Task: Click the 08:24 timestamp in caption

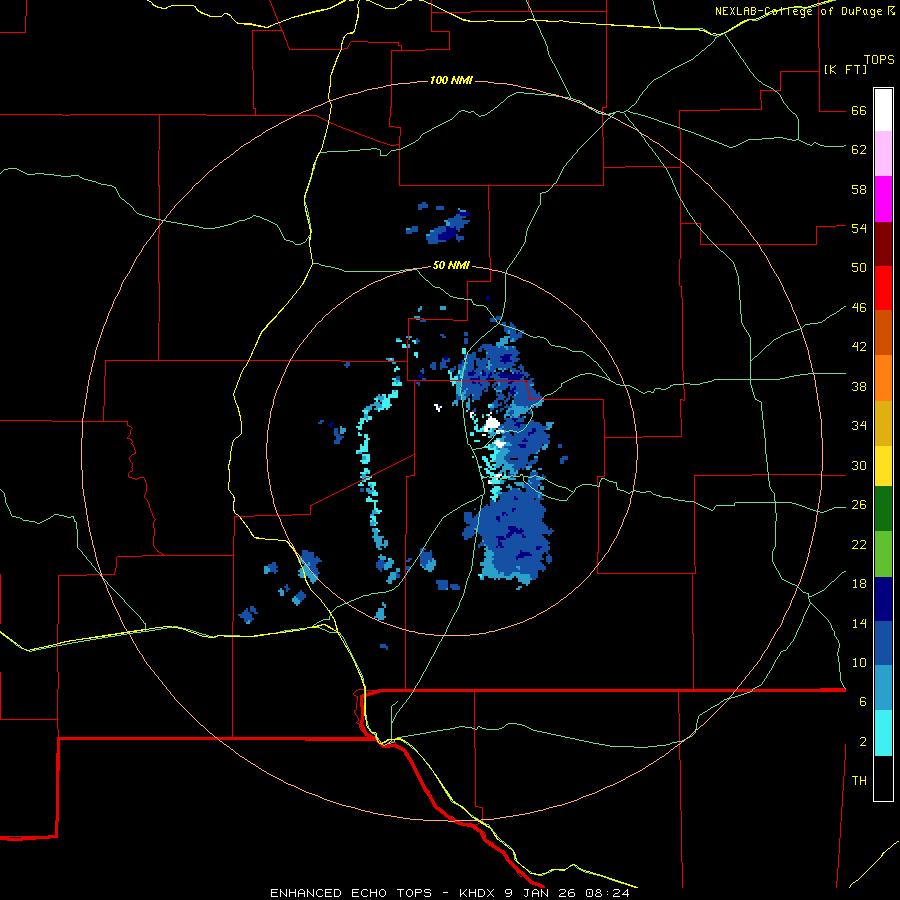Action: point(607,893)
